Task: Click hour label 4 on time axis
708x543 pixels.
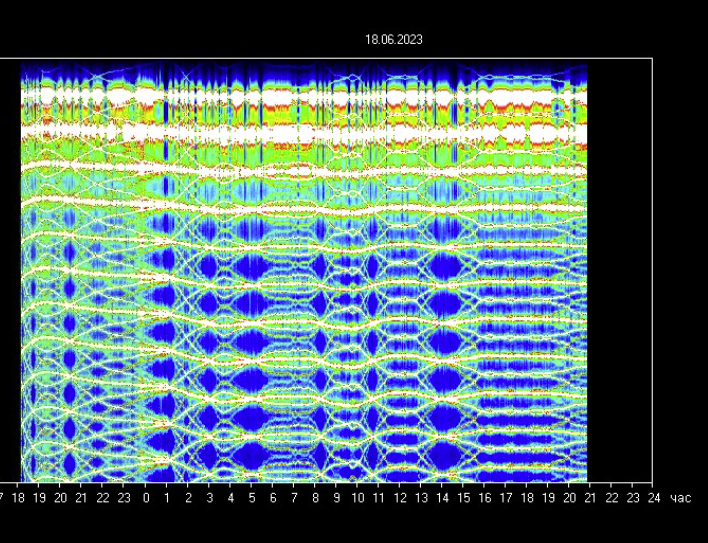Action: pos(231,498)
